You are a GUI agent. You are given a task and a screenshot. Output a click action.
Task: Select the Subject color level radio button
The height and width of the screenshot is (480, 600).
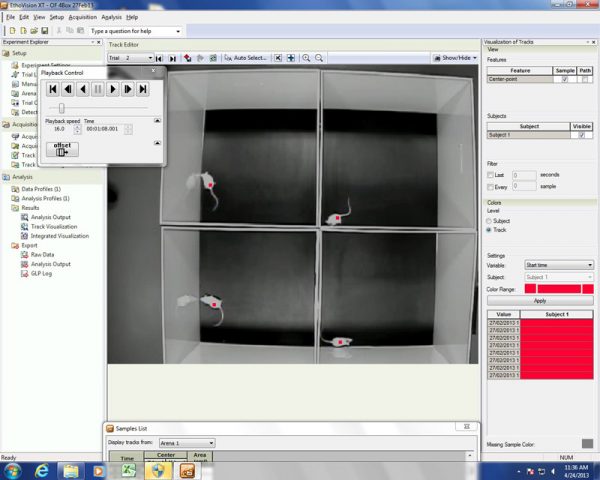tap(489, 221)
